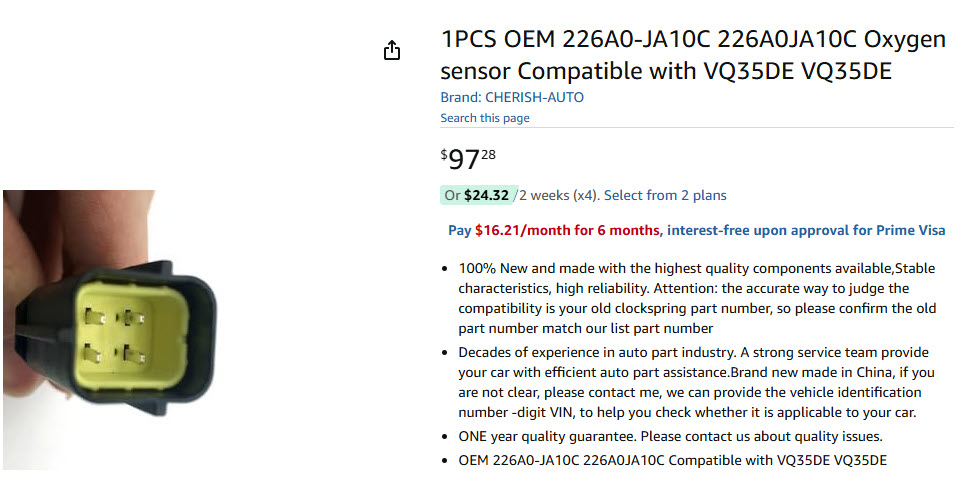Click the Search this page link
The width and height of the screenshot is (964, 478).
[x=484, y=118]
